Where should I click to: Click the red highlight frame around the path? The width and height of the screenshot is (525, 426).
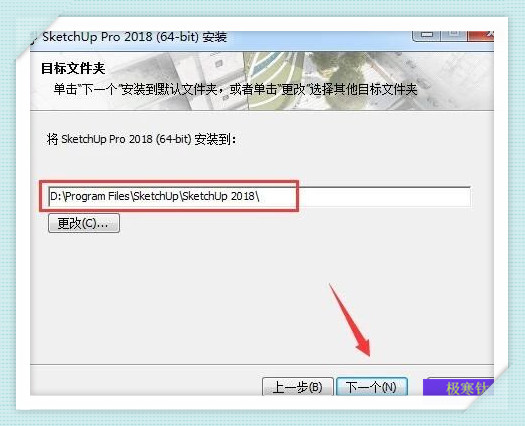(169, 196)
